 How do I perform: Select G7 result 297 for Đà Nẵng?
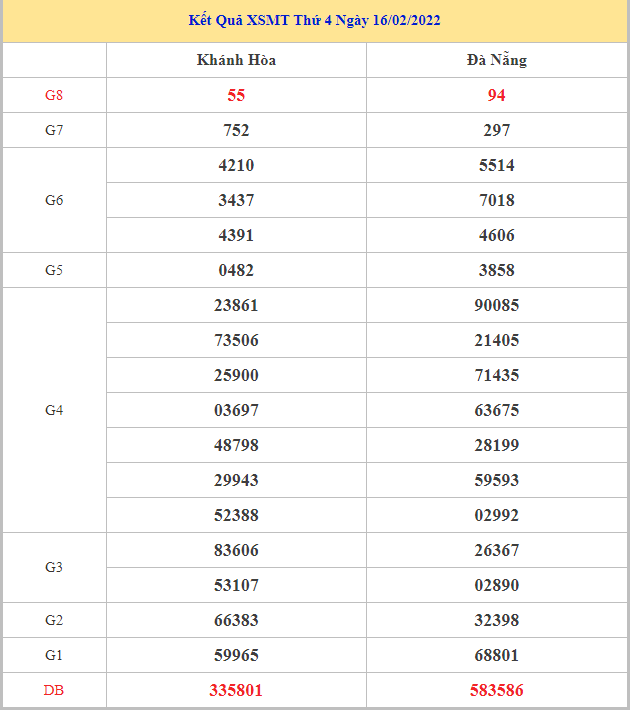coord(496,130)
